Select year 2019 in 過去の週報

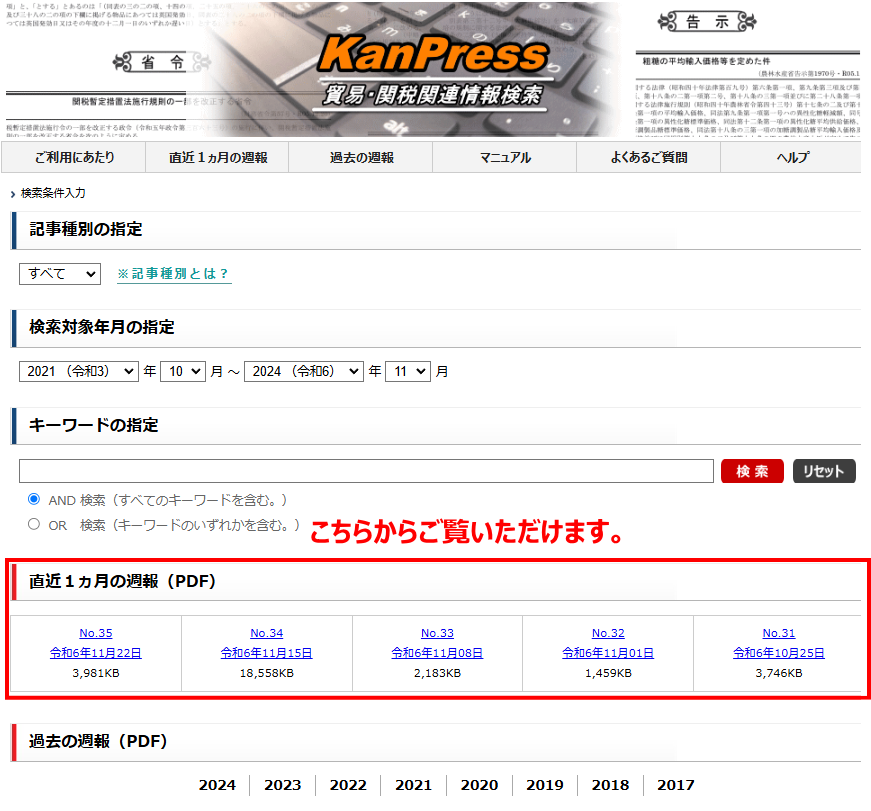545,785
